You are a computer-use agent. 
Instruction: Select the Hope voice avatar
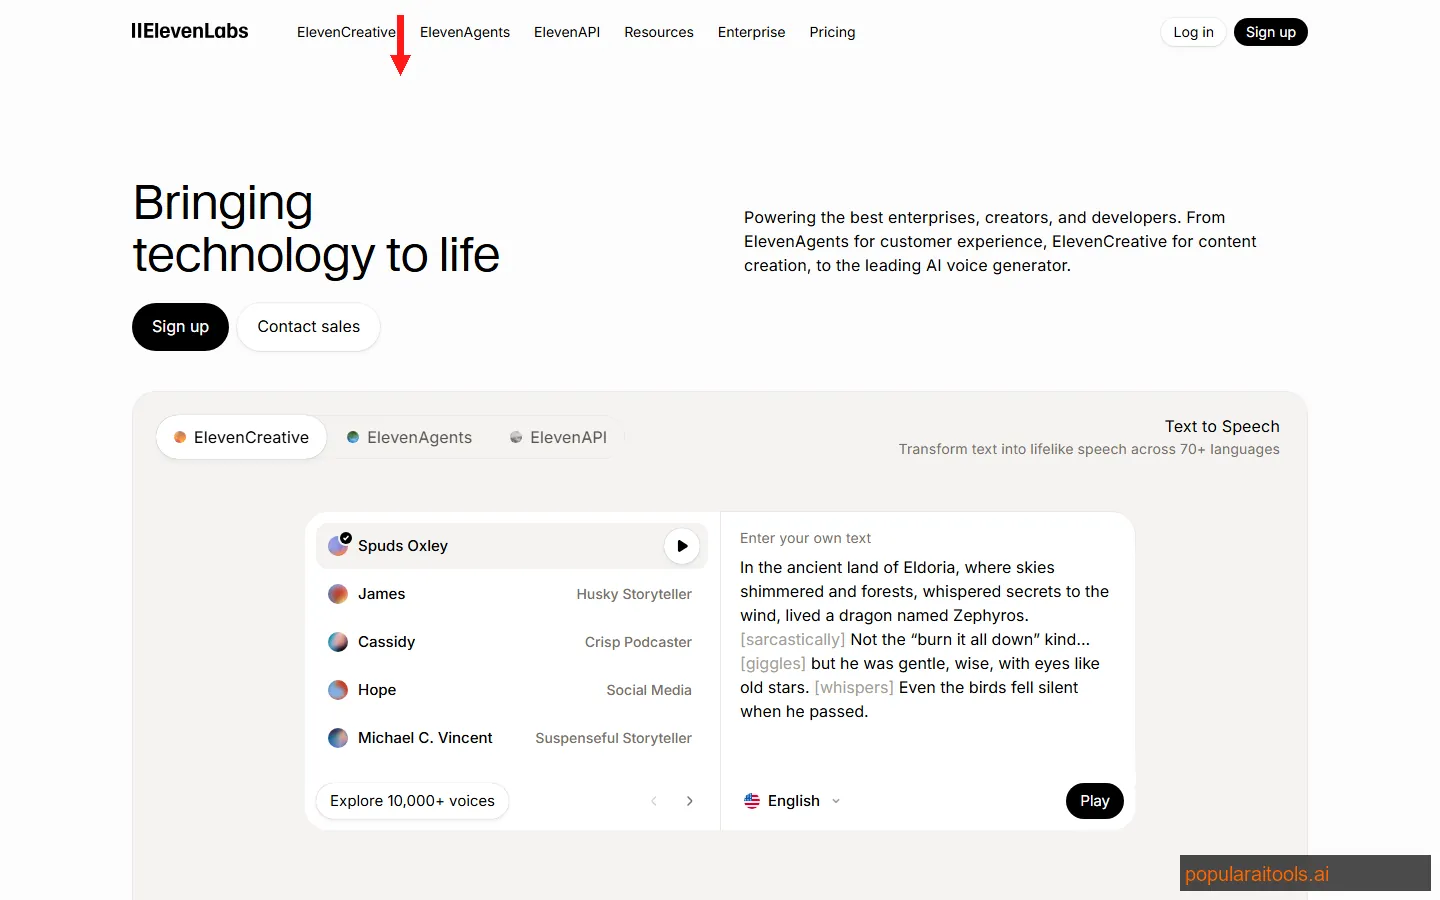coord(338,690)
